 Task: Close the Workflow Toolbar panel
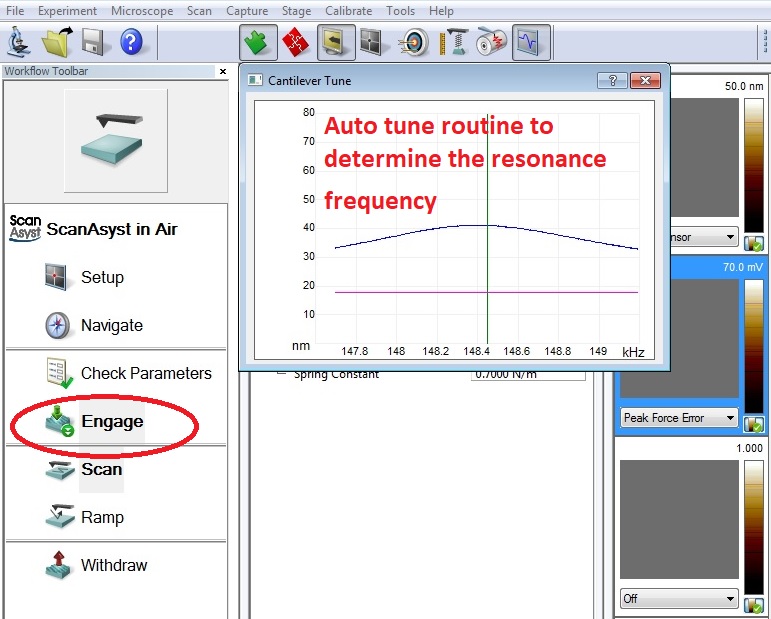tap(222, 72)
